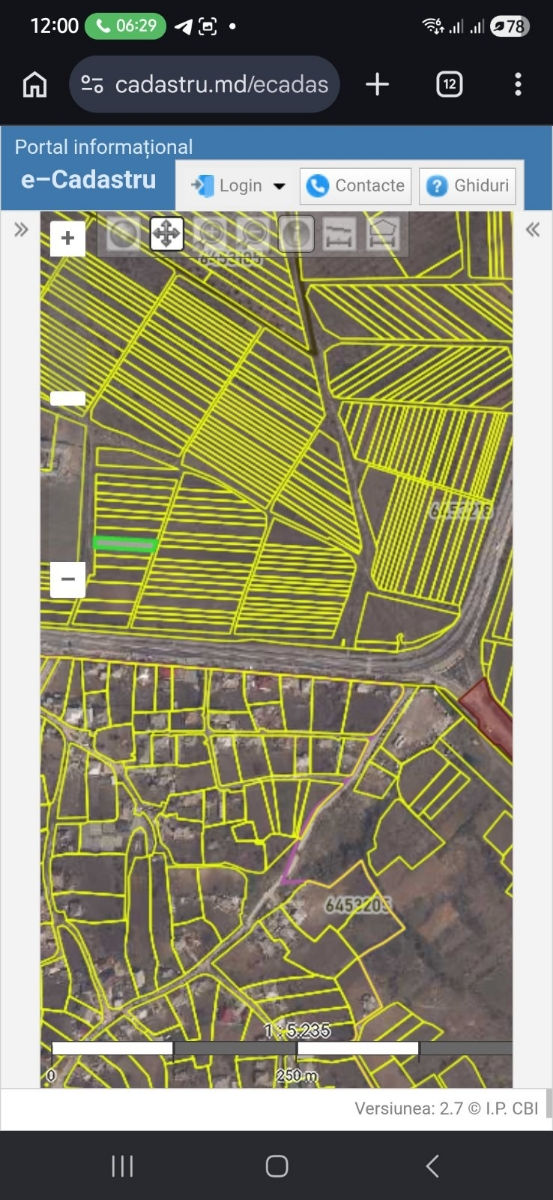Expand the left side panel

(x=21, y=230)
